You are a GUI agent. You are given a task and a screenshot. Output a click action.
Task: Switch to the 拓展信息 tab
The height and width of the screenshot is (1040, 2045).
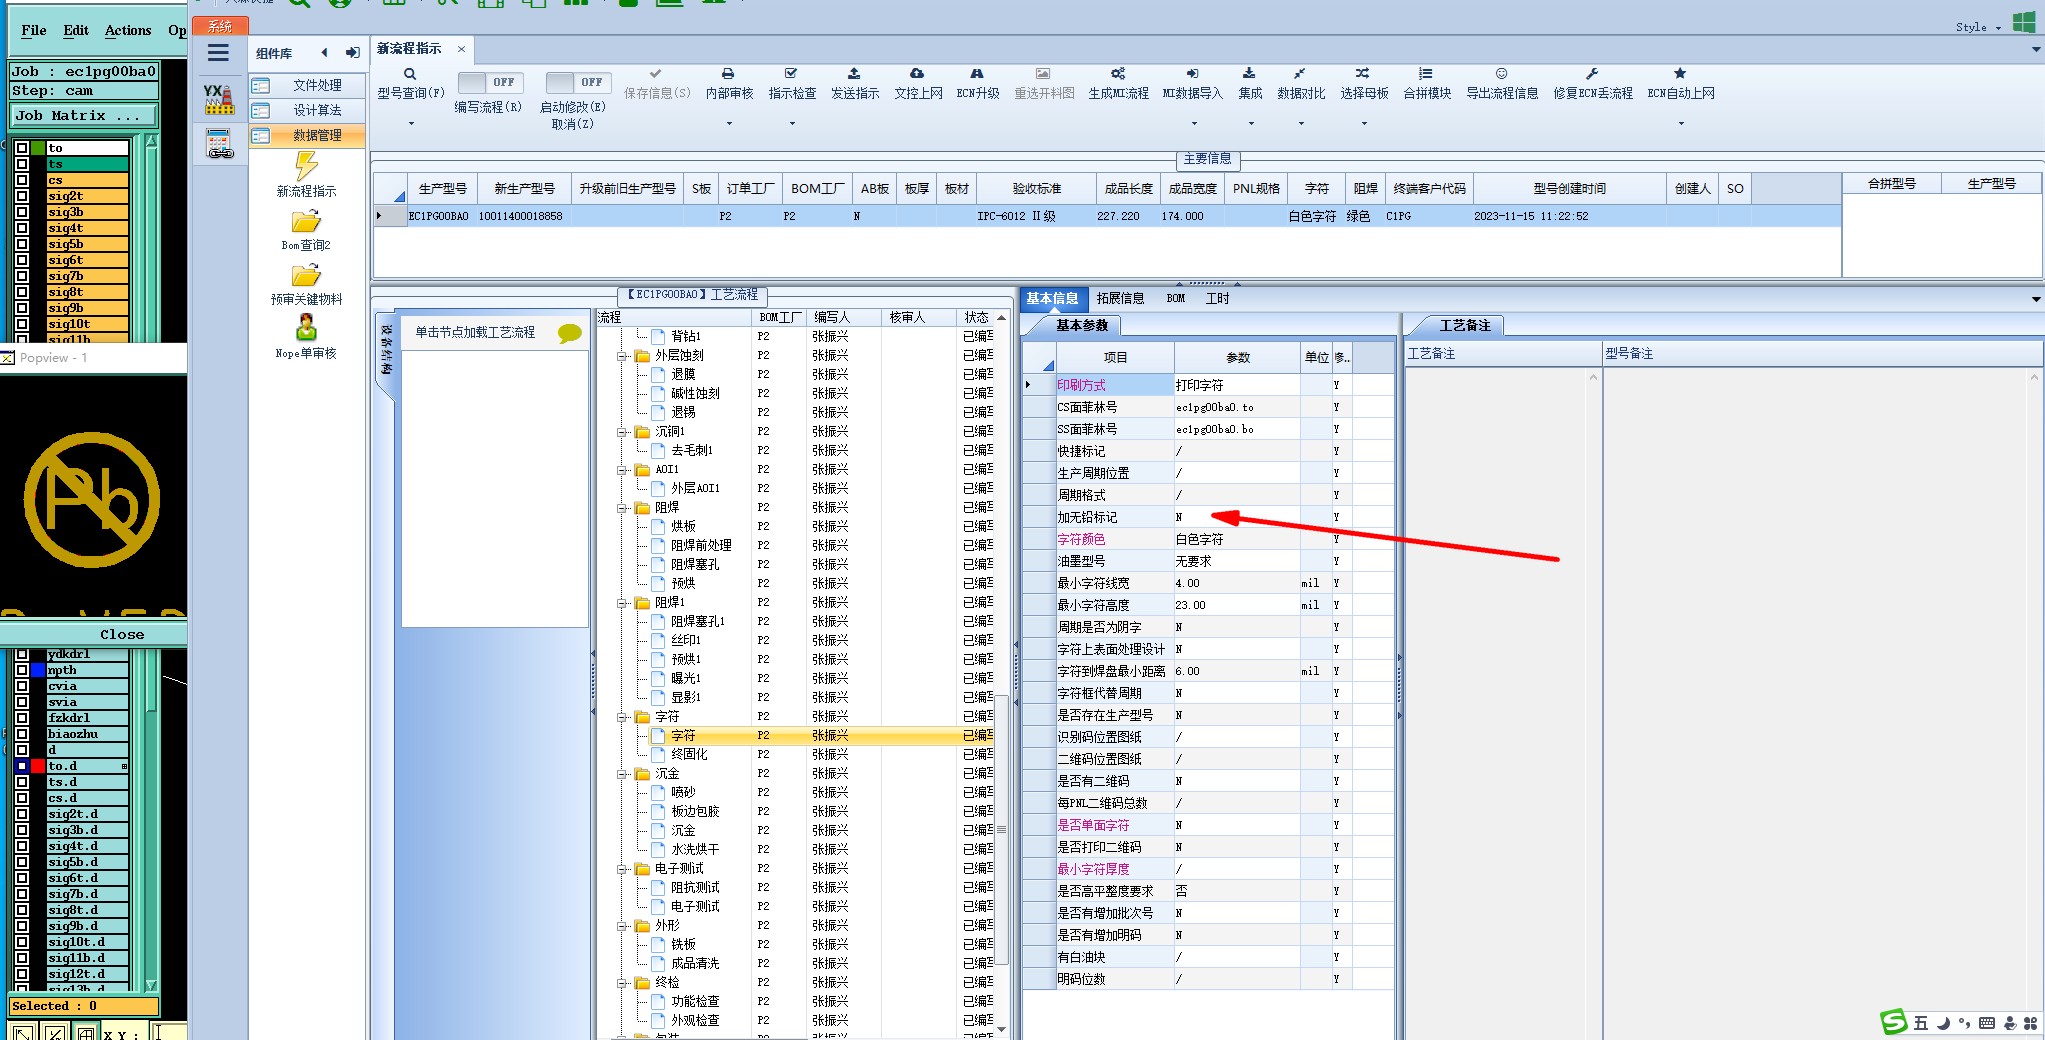[1120, 298]
